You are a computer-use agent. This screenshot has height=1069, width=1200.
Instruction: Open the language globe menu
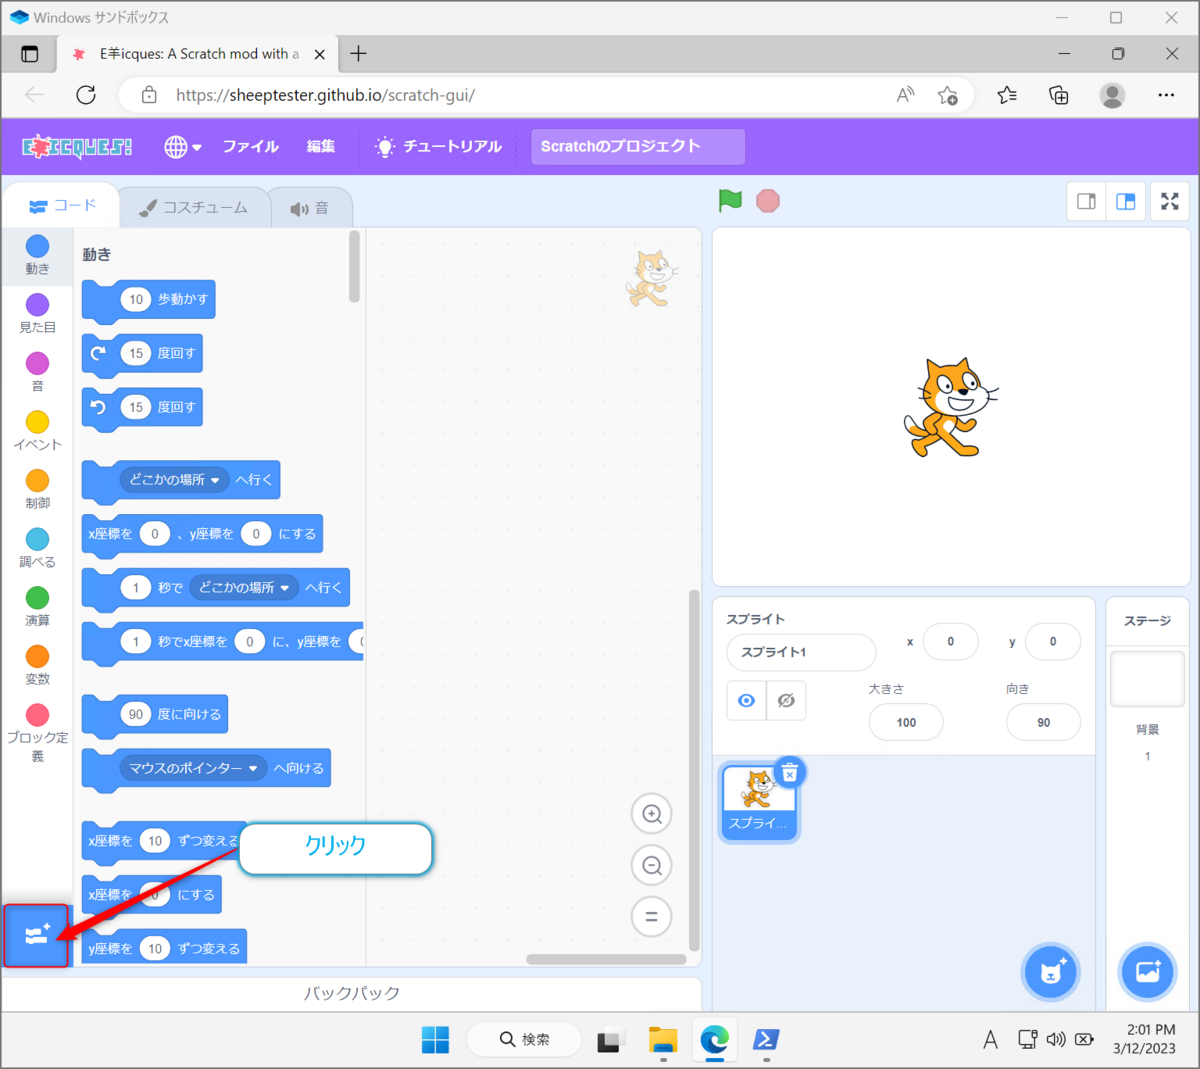tap(183, 147)
